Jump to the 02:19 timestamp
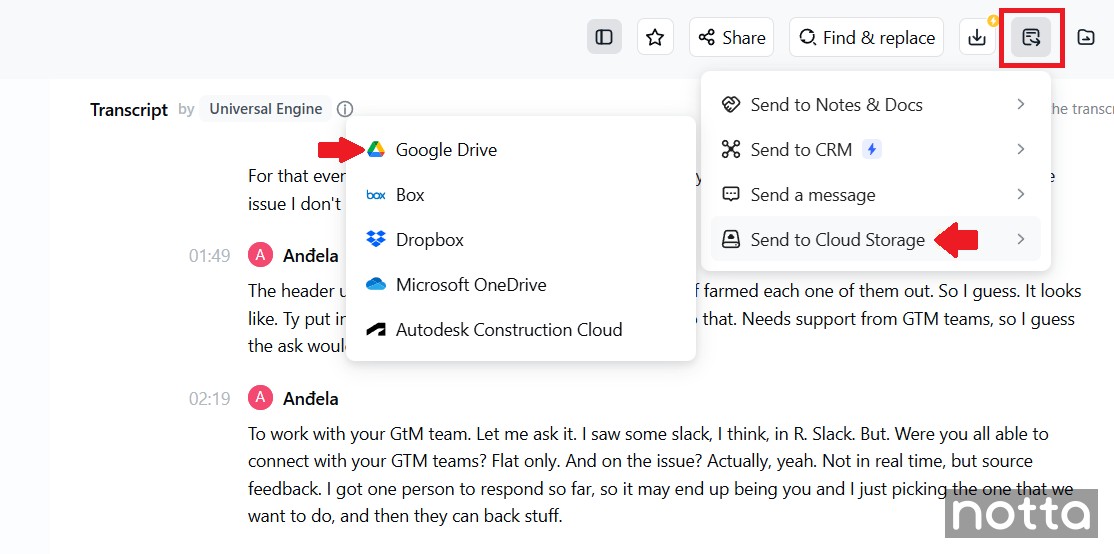The image size is (1114, 554). tap(209, 399)
